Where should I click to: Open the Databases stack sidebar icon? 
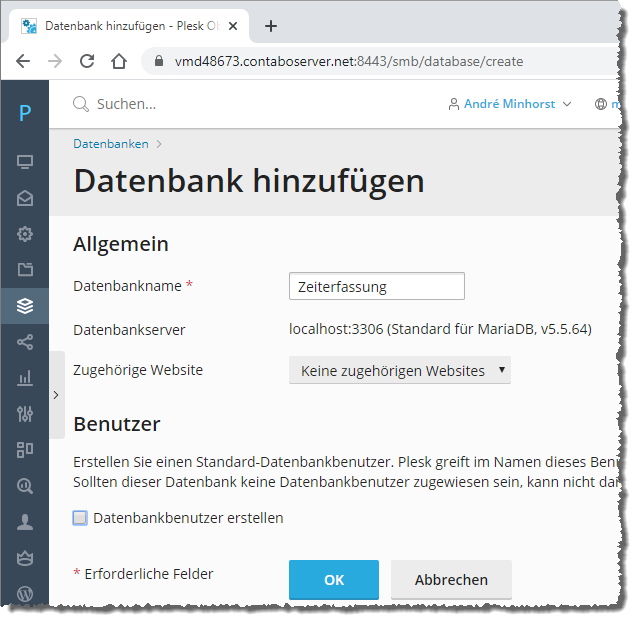click(25, 306)
